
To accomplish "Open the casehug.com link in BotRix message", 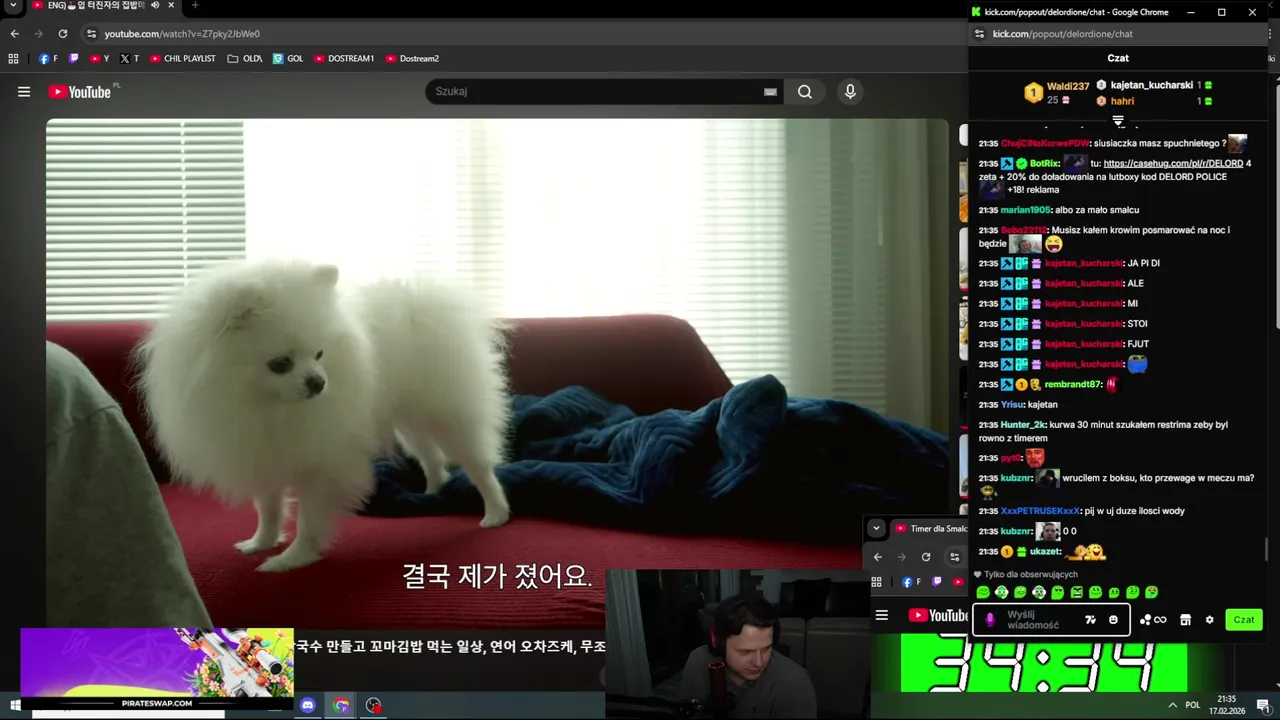I will click(1173, 163).
